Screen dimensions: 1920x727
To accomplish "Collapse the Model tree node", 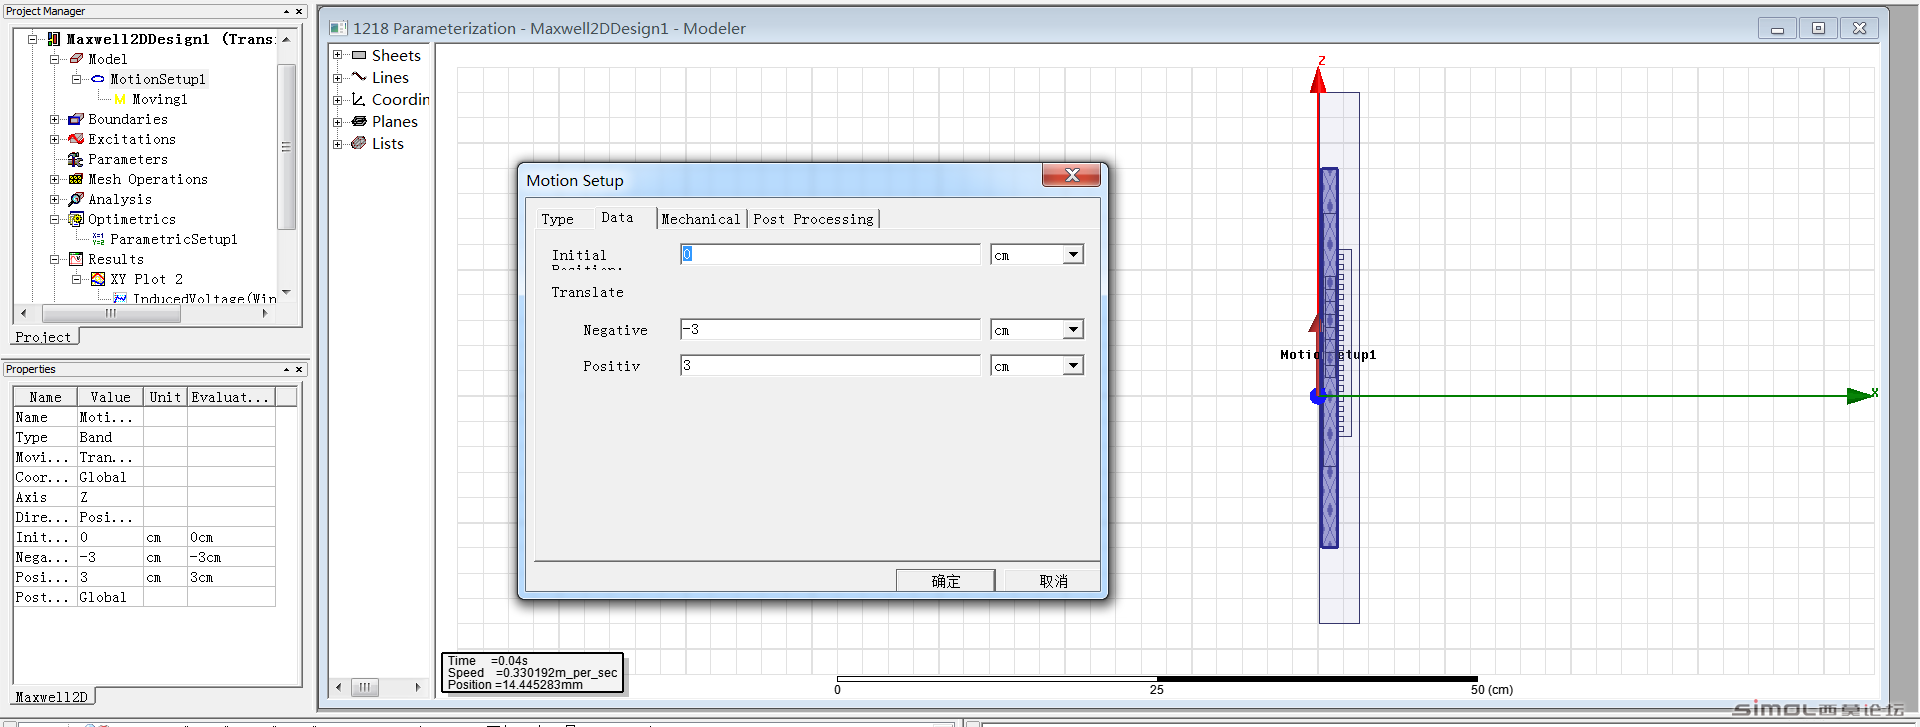I will (55, 59).
